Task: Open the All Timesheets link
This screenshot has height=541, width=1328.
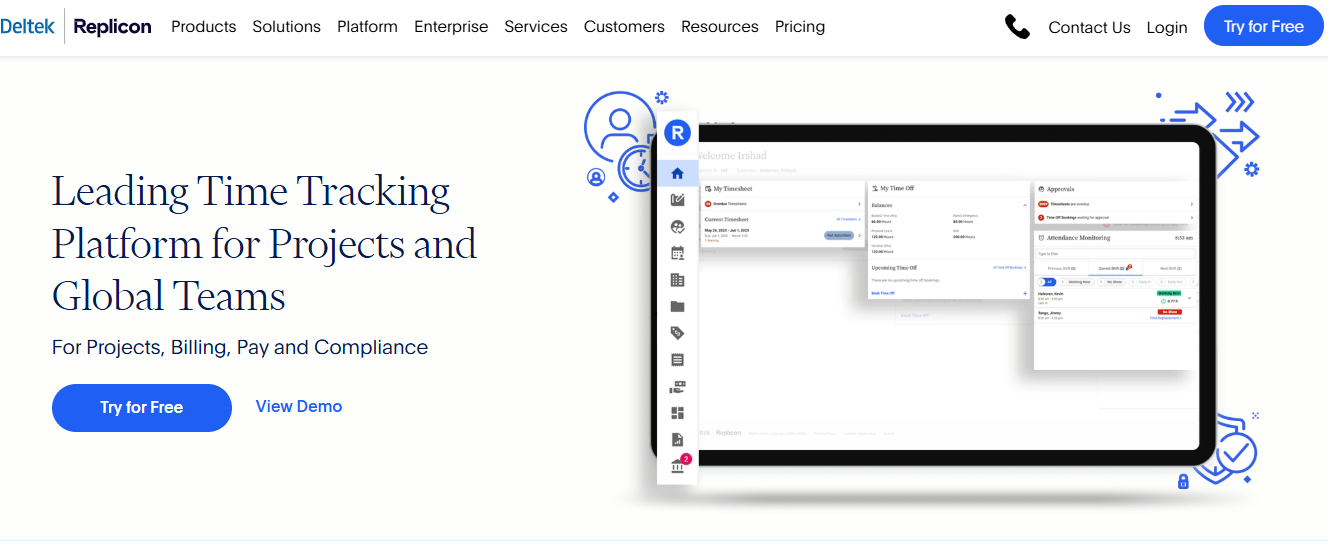Action: 848,219
